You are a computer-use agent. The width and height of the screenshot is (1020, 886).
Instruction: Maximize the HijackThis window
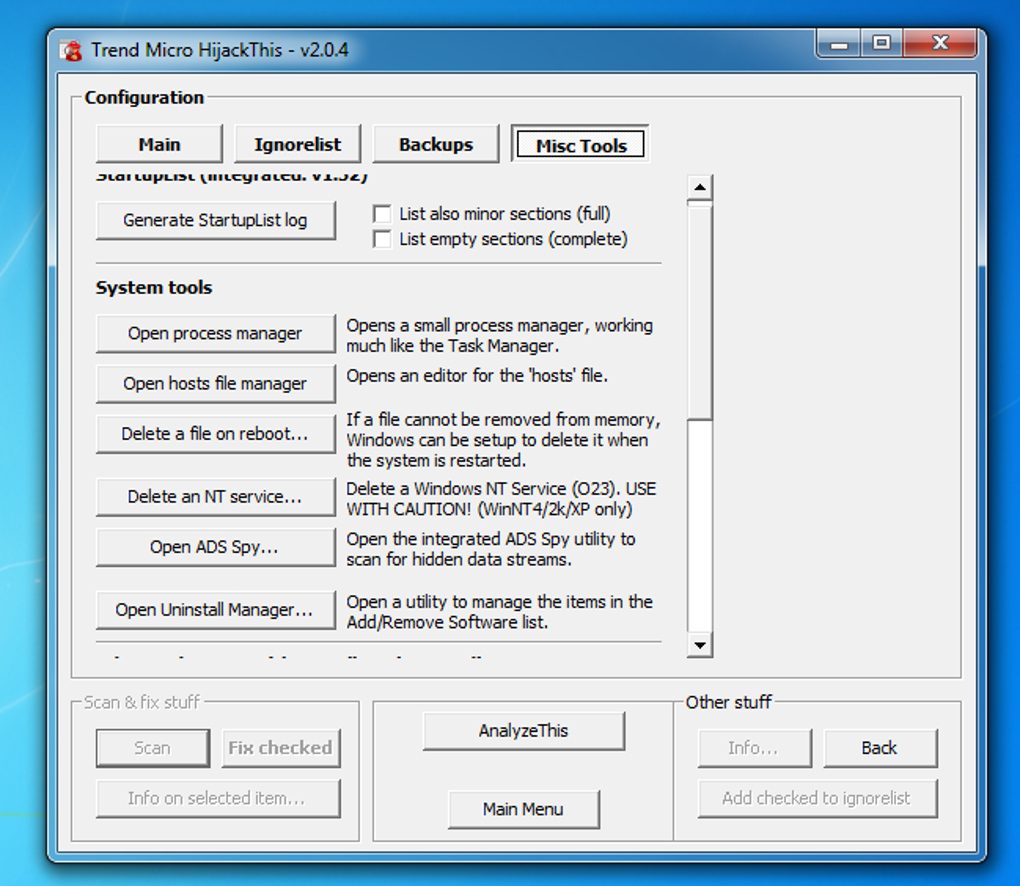(882, 44)
